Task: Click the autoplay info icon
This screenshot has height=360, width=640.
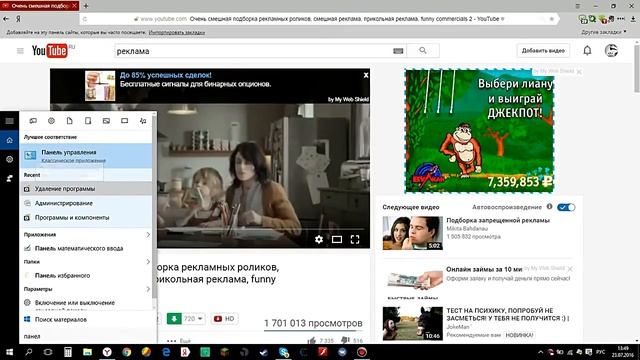Action: pyautogui.click(x=549, y=207)
